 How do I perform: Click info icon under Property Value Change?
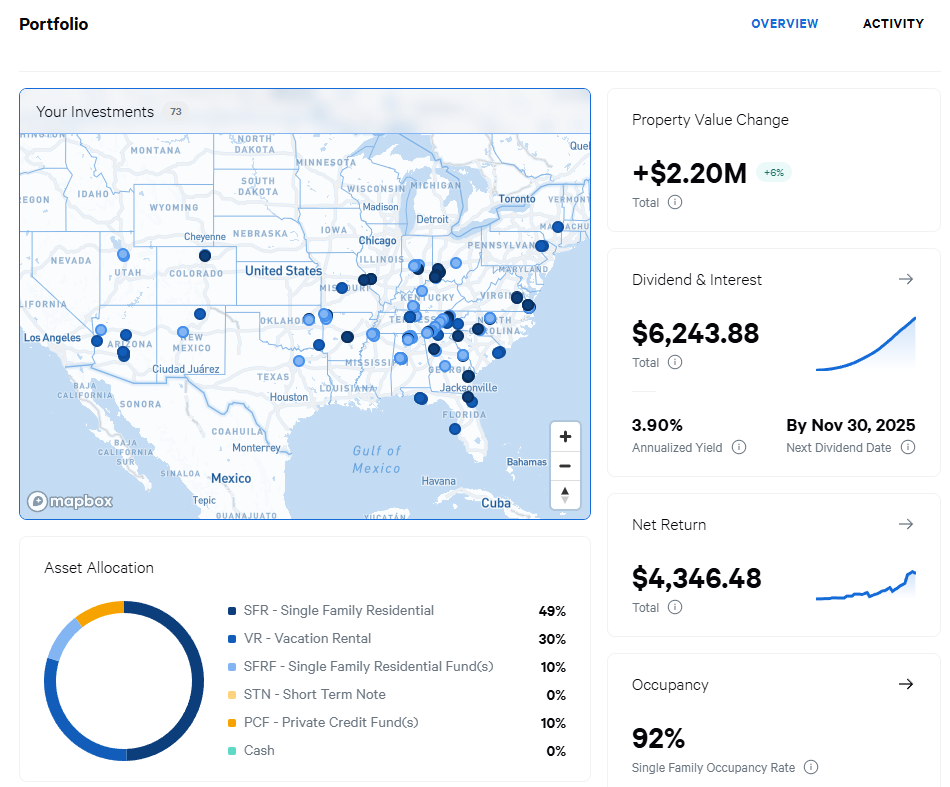pyautogui.click(x=675, y=202)
